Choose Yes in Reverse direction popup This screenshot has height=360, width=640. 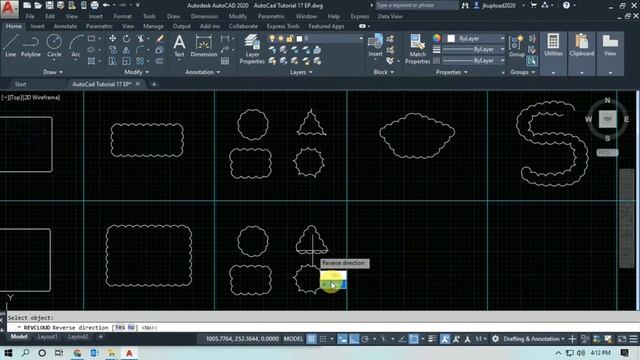tap(333, 276)
